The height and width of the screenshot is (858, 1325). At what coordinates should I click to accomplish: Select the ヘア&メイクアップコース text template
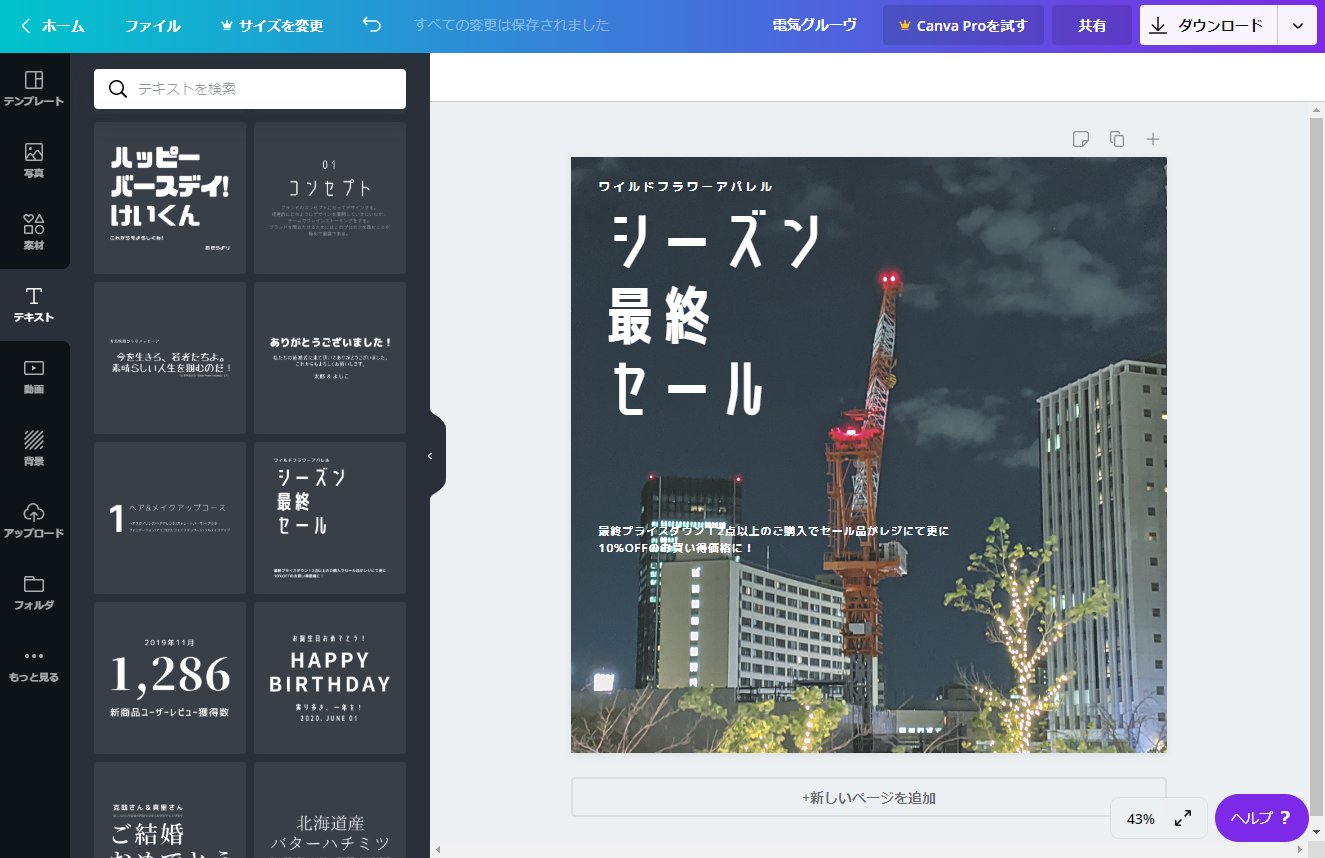[170, 518]
